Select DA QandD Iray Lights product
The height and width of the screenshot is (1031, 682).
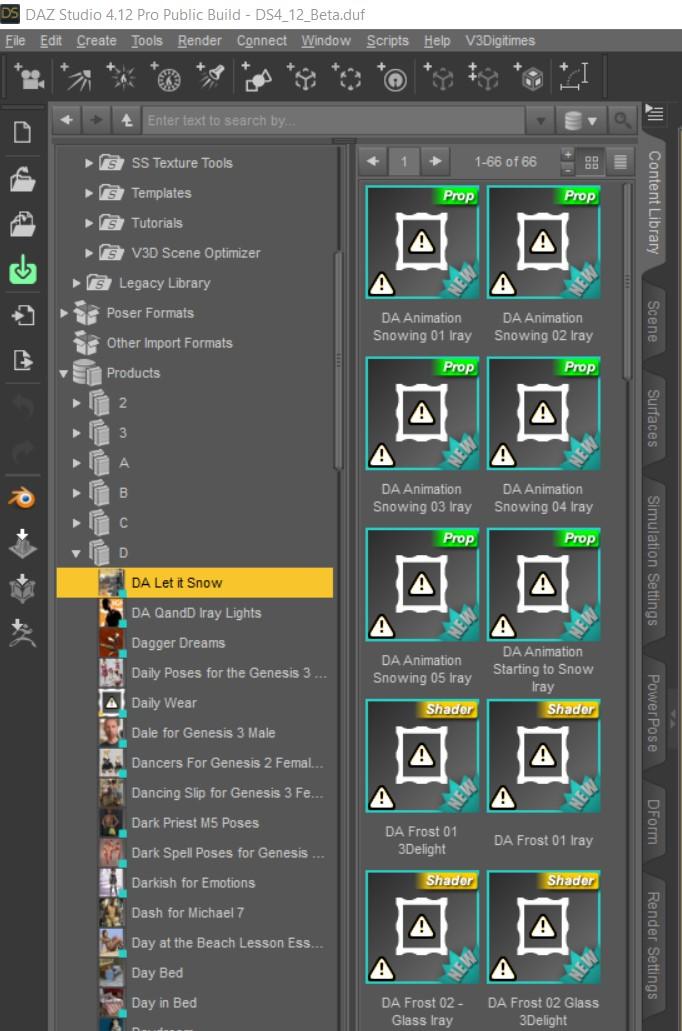(x=196, y=613)
